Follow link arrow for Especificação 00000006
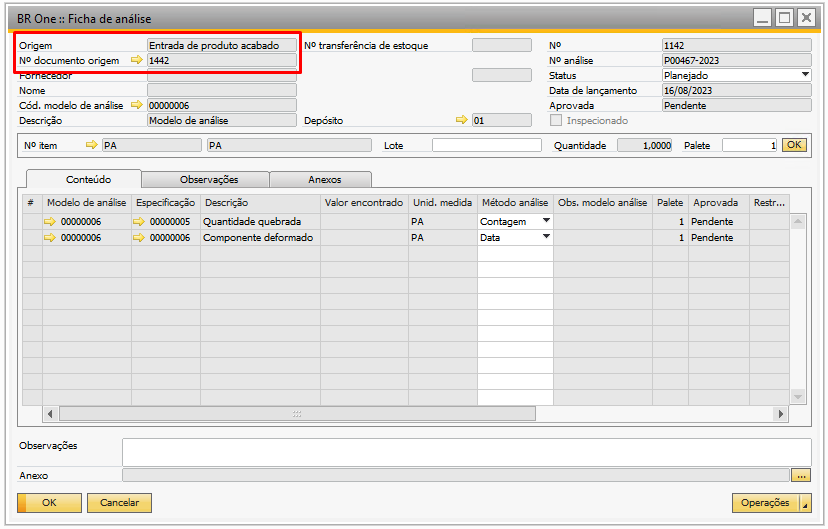Screen dimensions: 828x529 pyautogui.click(x=140, y=238)
